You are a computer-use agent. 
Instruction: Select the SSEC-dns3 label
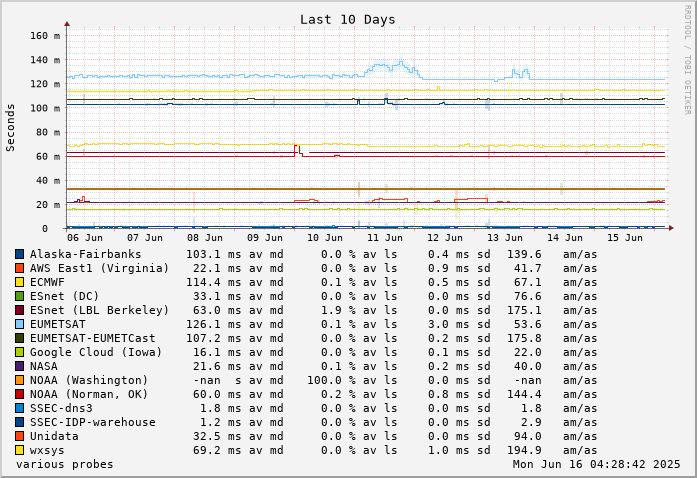[x=61, y=408]
